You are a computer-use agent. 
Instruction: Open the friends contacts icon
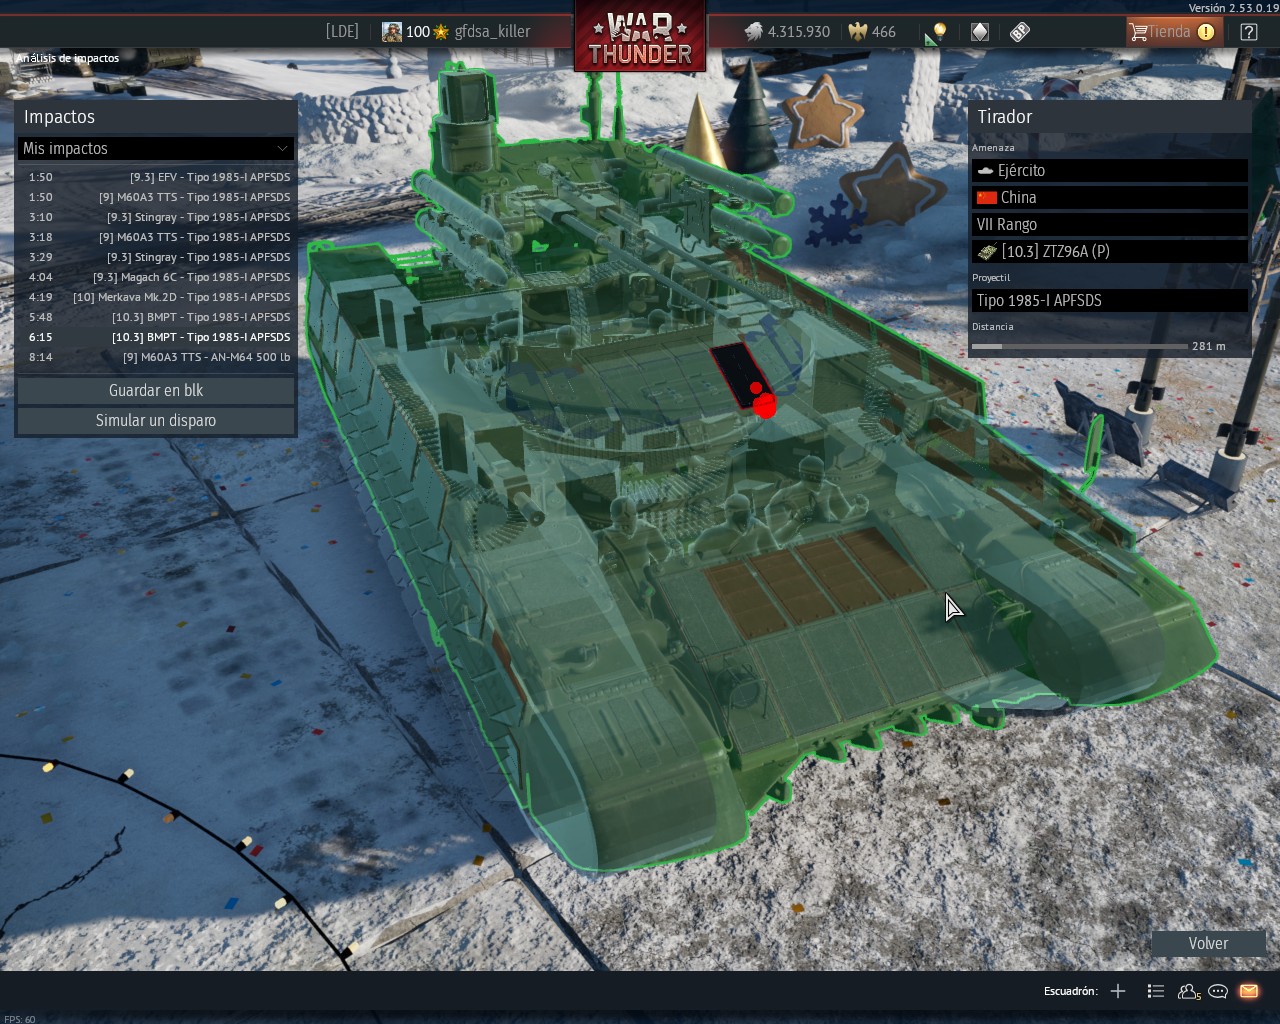1188,991
